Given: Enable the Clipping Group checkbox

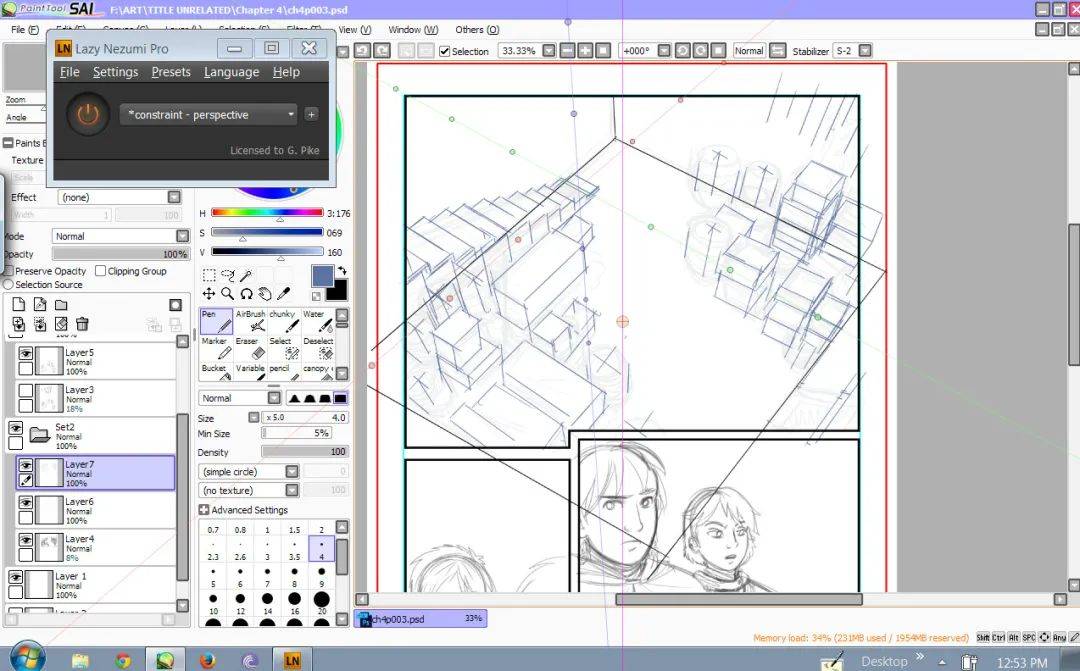Looking at the screenshot, I should point(101,271).
